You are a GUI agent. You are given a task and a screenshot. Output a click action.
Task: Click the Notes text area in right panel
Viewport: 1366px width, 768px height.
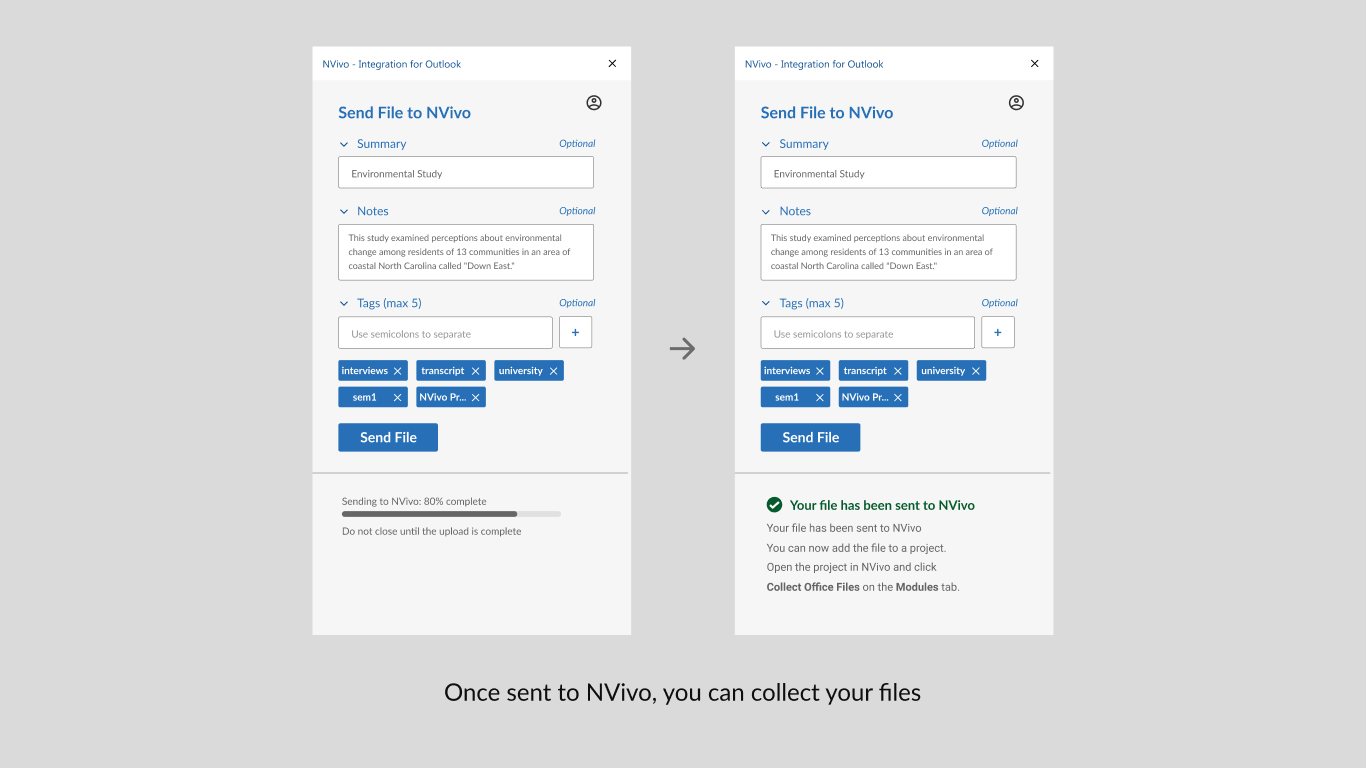(x=888, y=252)
